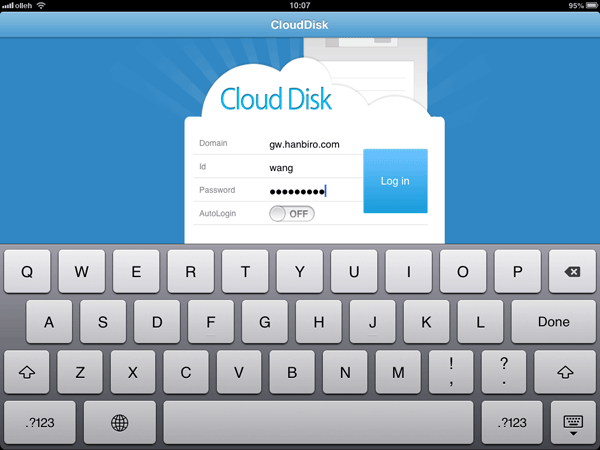Select the Id field containing wang

(x=311, y=167)
